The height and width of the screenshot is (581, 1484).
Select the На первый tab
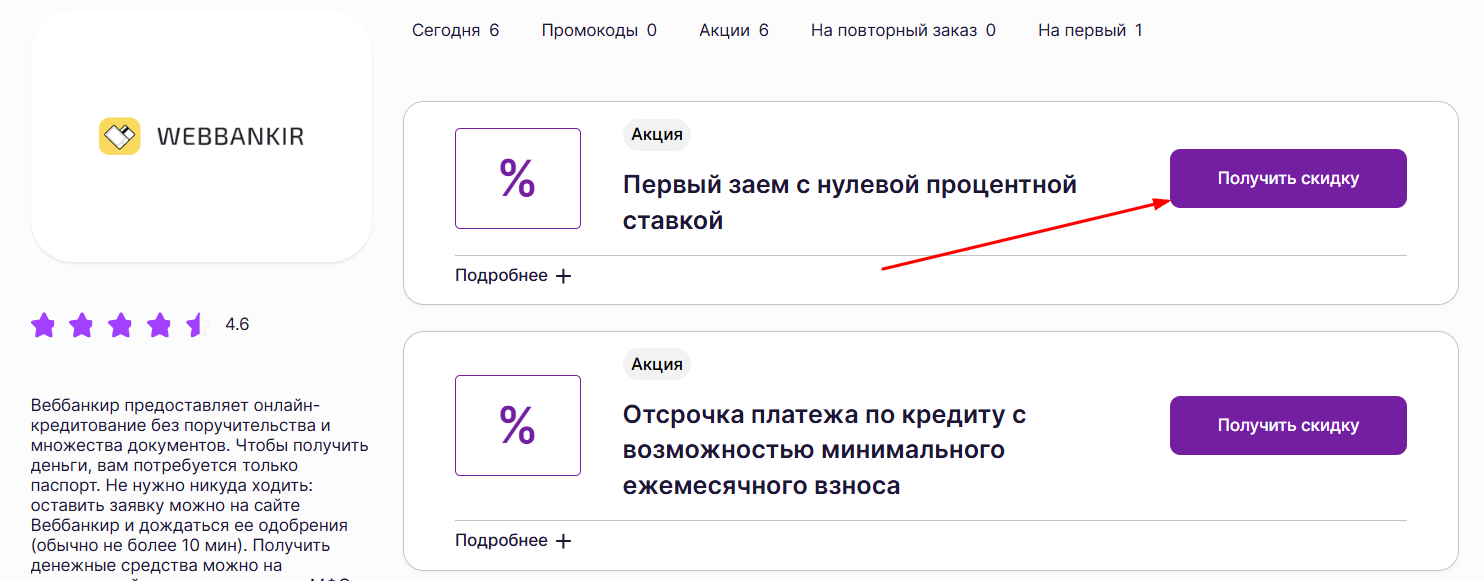click(x=1089, y=30)
